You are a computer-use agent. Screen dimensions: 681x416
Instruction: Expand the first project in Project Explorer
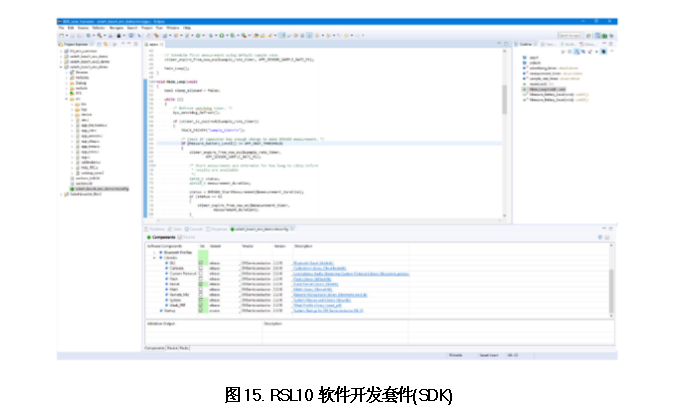click(x=61, y=51)
